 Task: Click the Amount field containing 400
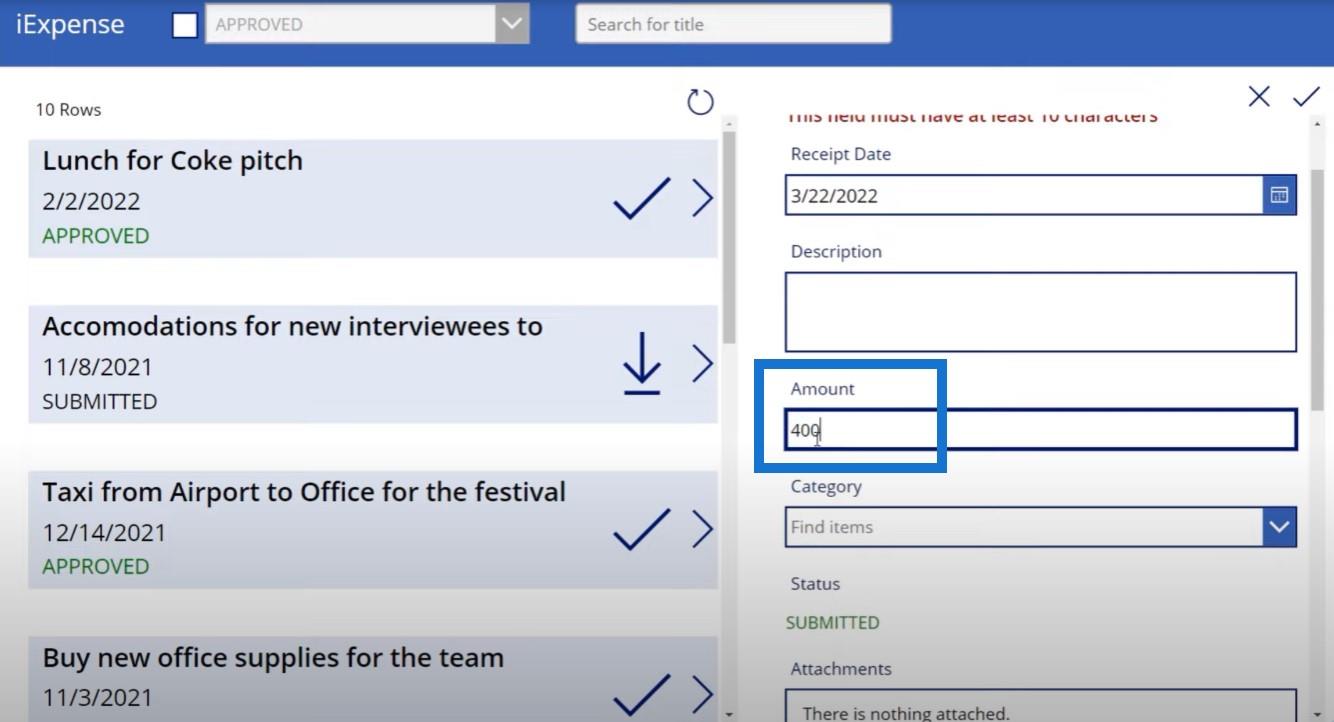[1041, 430]
